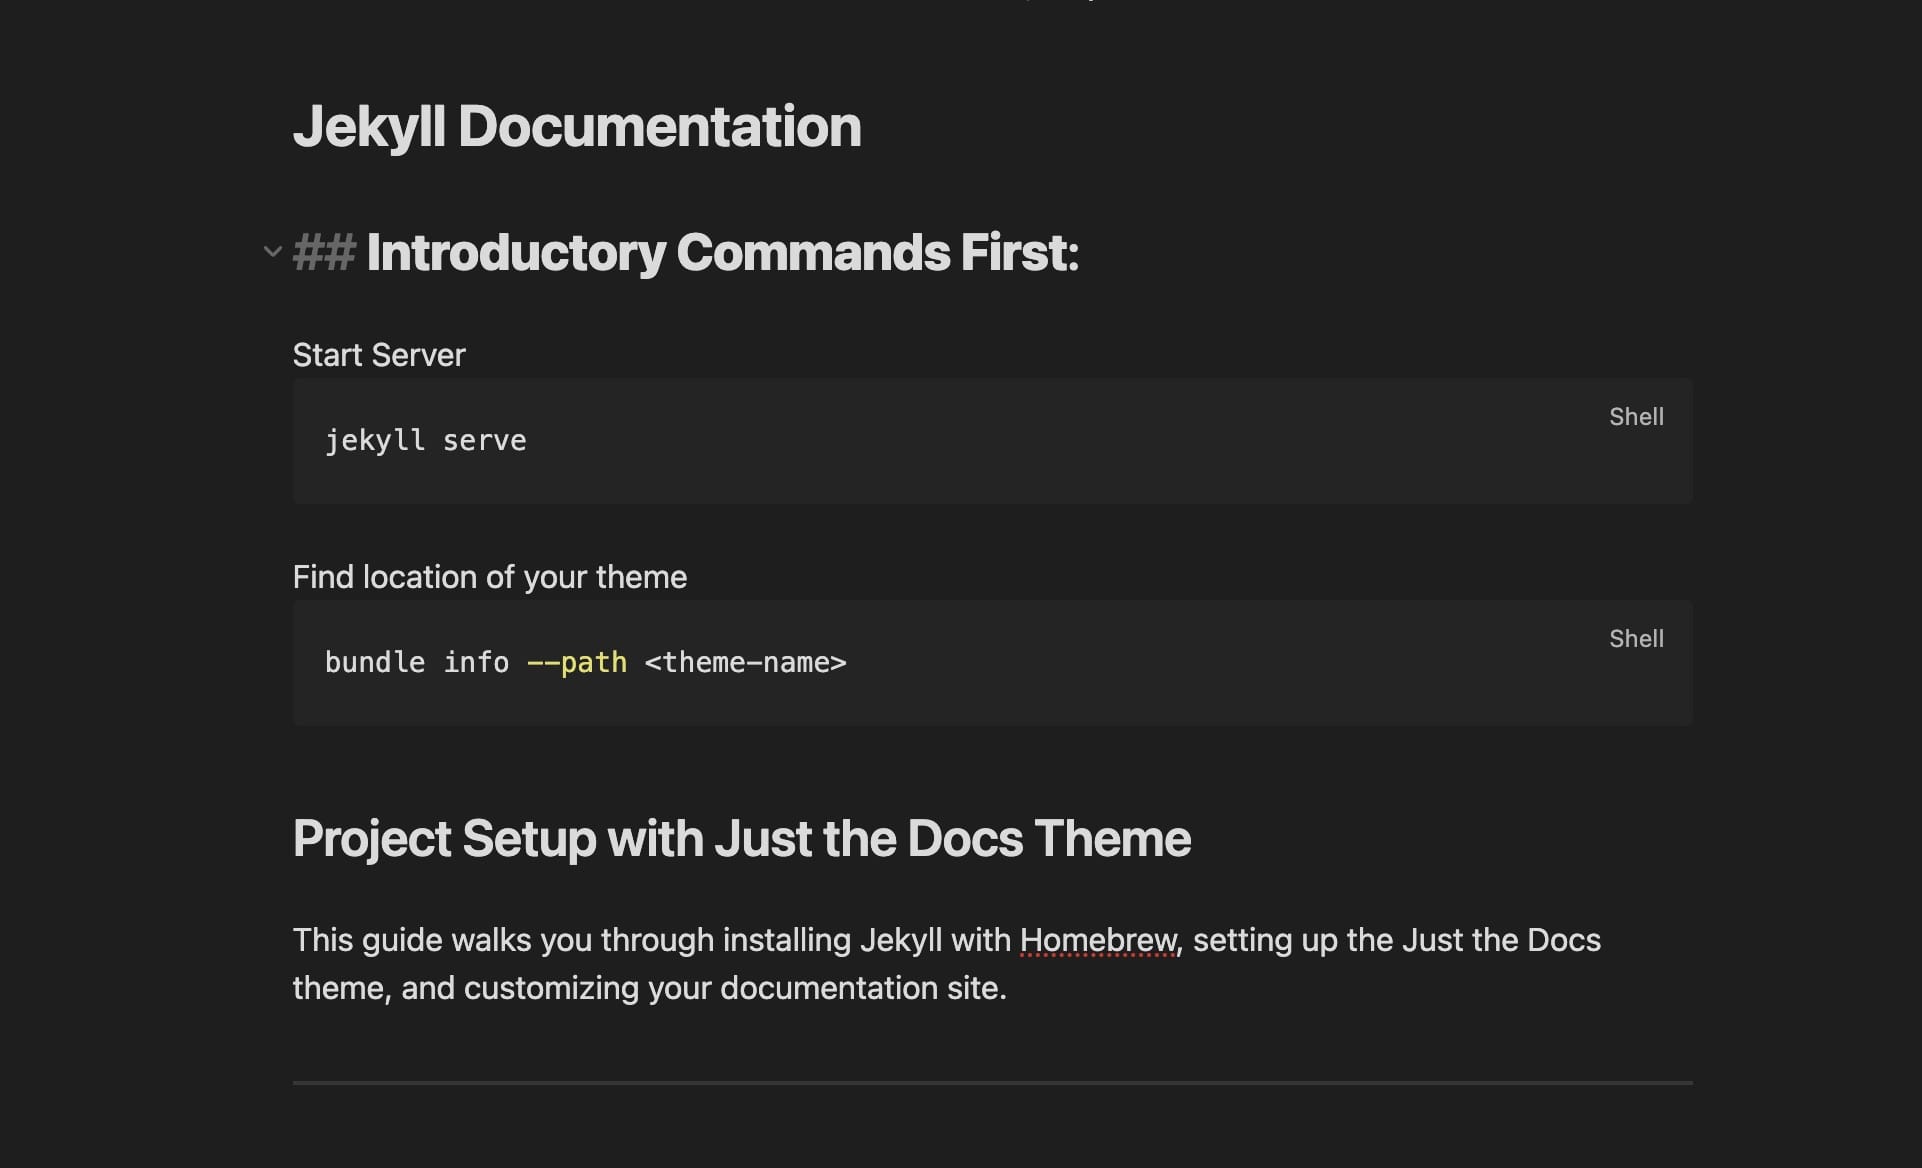The image size is (1922, 1168).
Task: Click the 'jekyll serve' code line
Action: coord(425,441)
